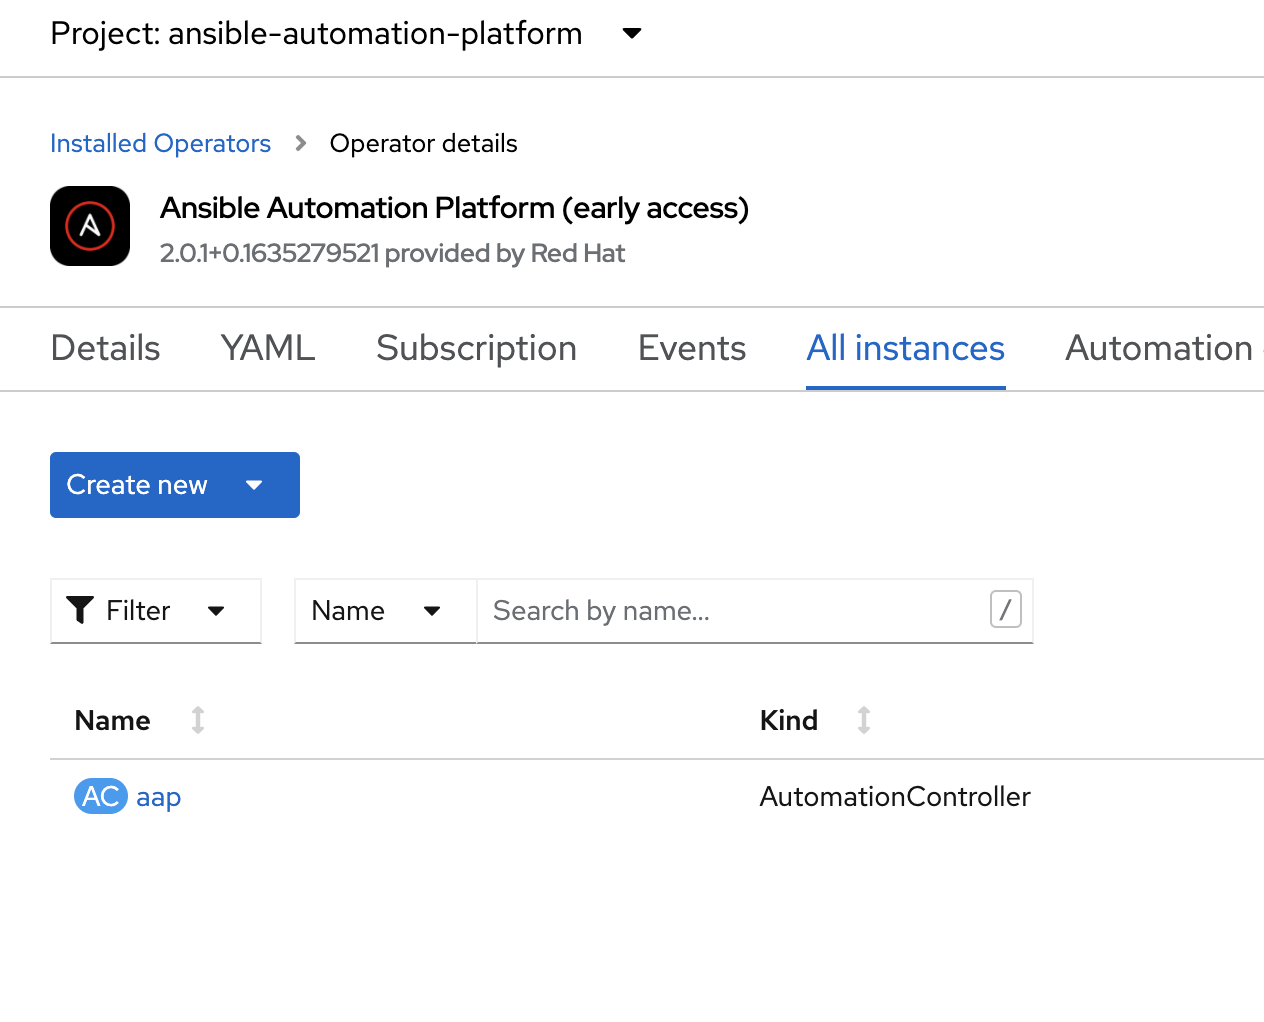Image resolution: width=1264 pixels, height=1022 pixels.
Task: Click the sort arrows beside Name column
Action: click(198, 720)
